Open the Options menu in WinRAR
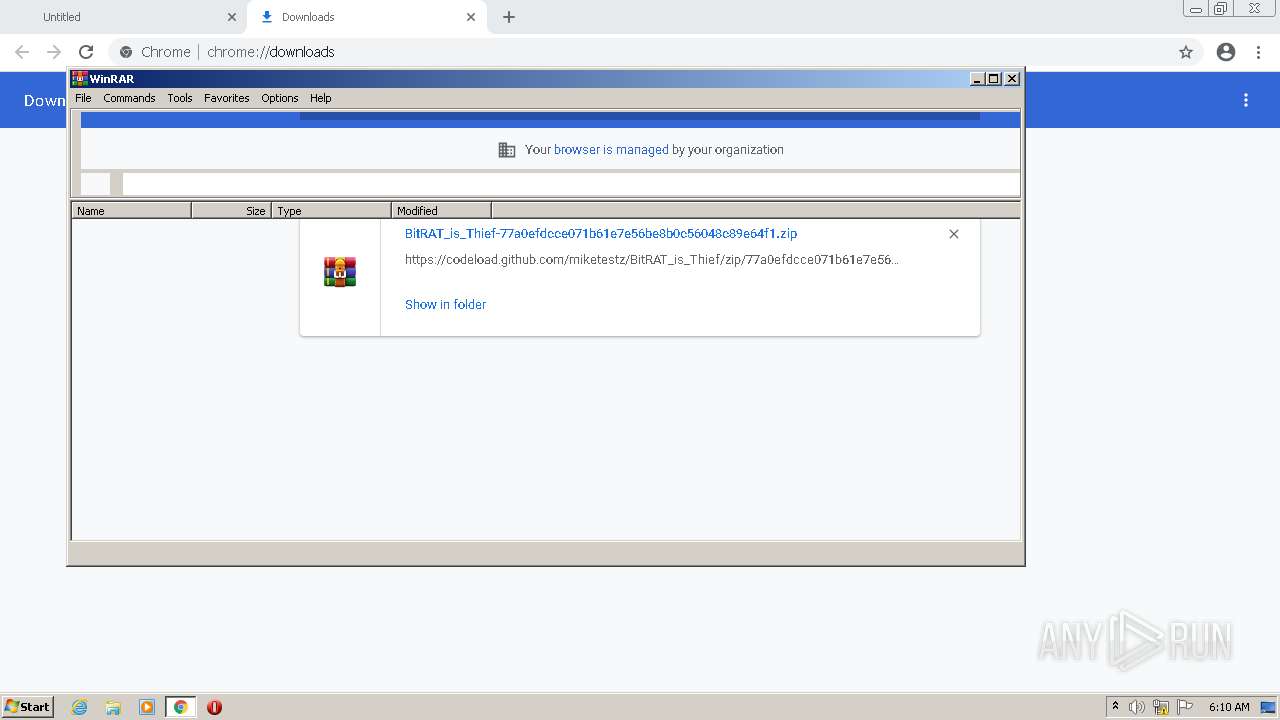The width and height of the screenshot is (1280, 720). 280,98
